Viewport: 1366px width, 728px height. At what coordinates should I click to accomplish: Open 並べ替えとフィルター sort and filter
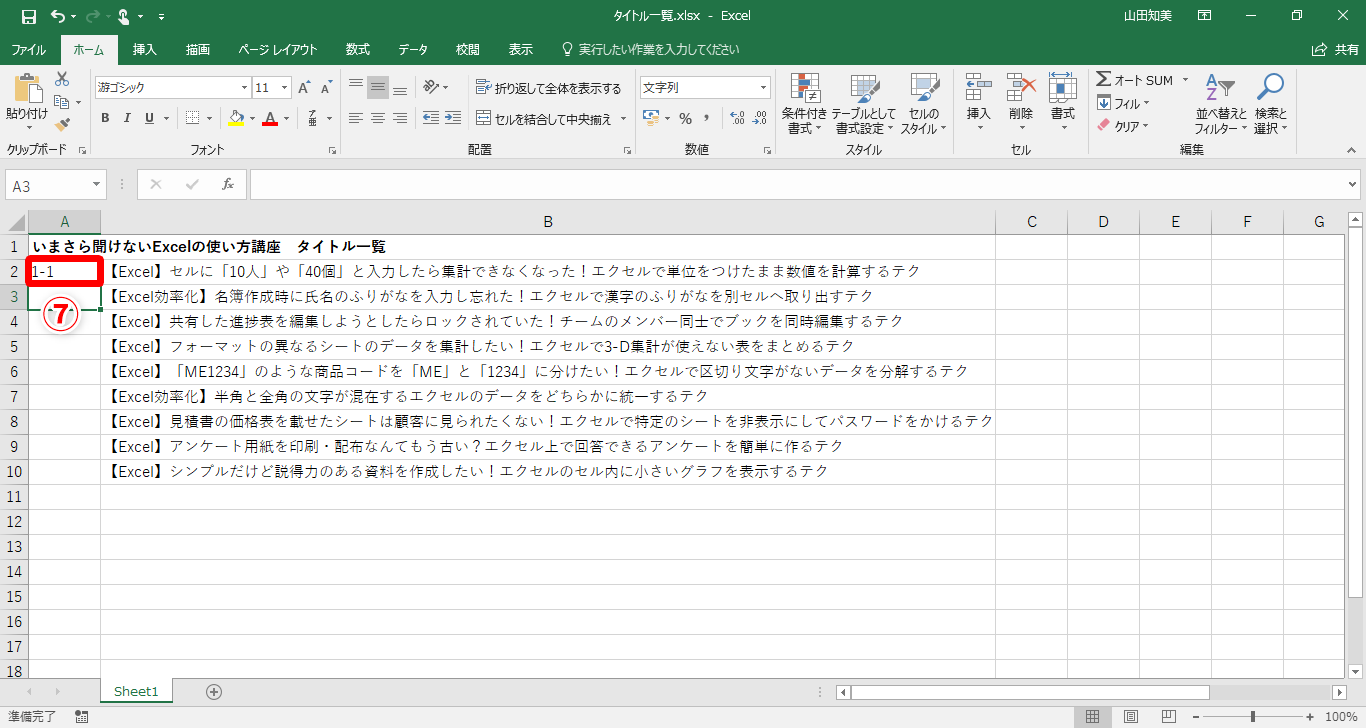1220,104
